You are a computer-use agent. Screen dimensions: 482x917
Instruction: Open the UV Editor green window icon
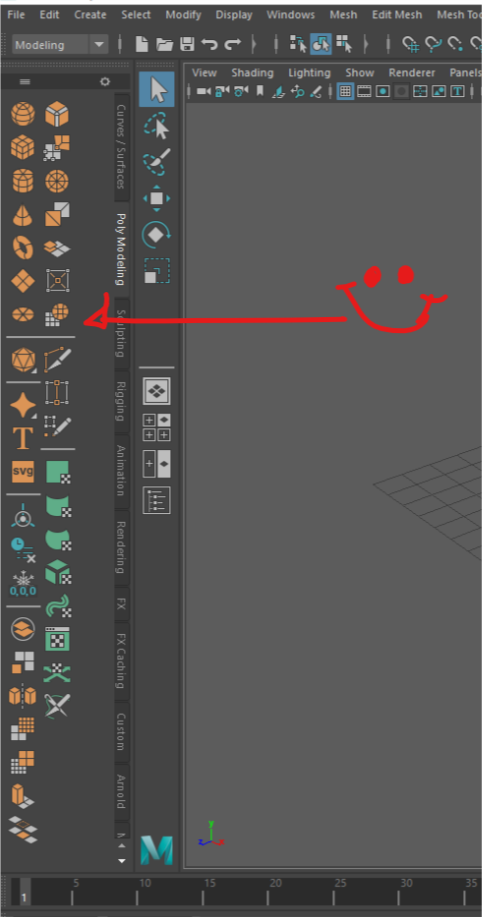[57, 639]
